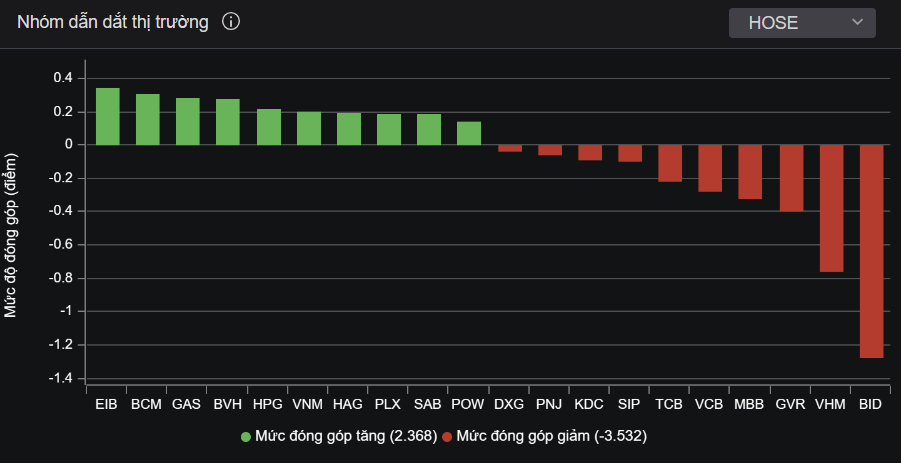The height and width of the screenshot is (463, 901).
Task: Click the red legend dot for giảm
Action: (447, 437)
